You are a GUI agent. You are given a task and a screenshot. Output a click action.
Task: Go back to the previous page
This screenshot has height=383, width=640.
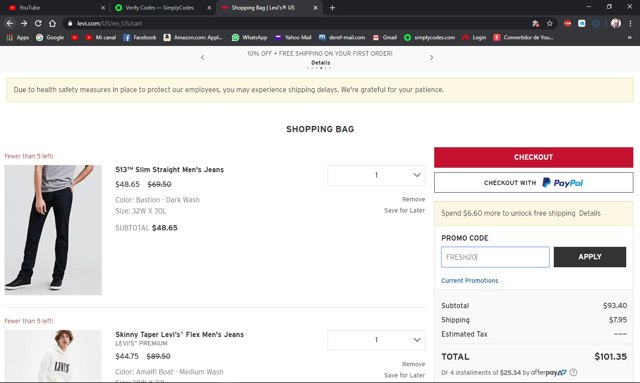10,23
